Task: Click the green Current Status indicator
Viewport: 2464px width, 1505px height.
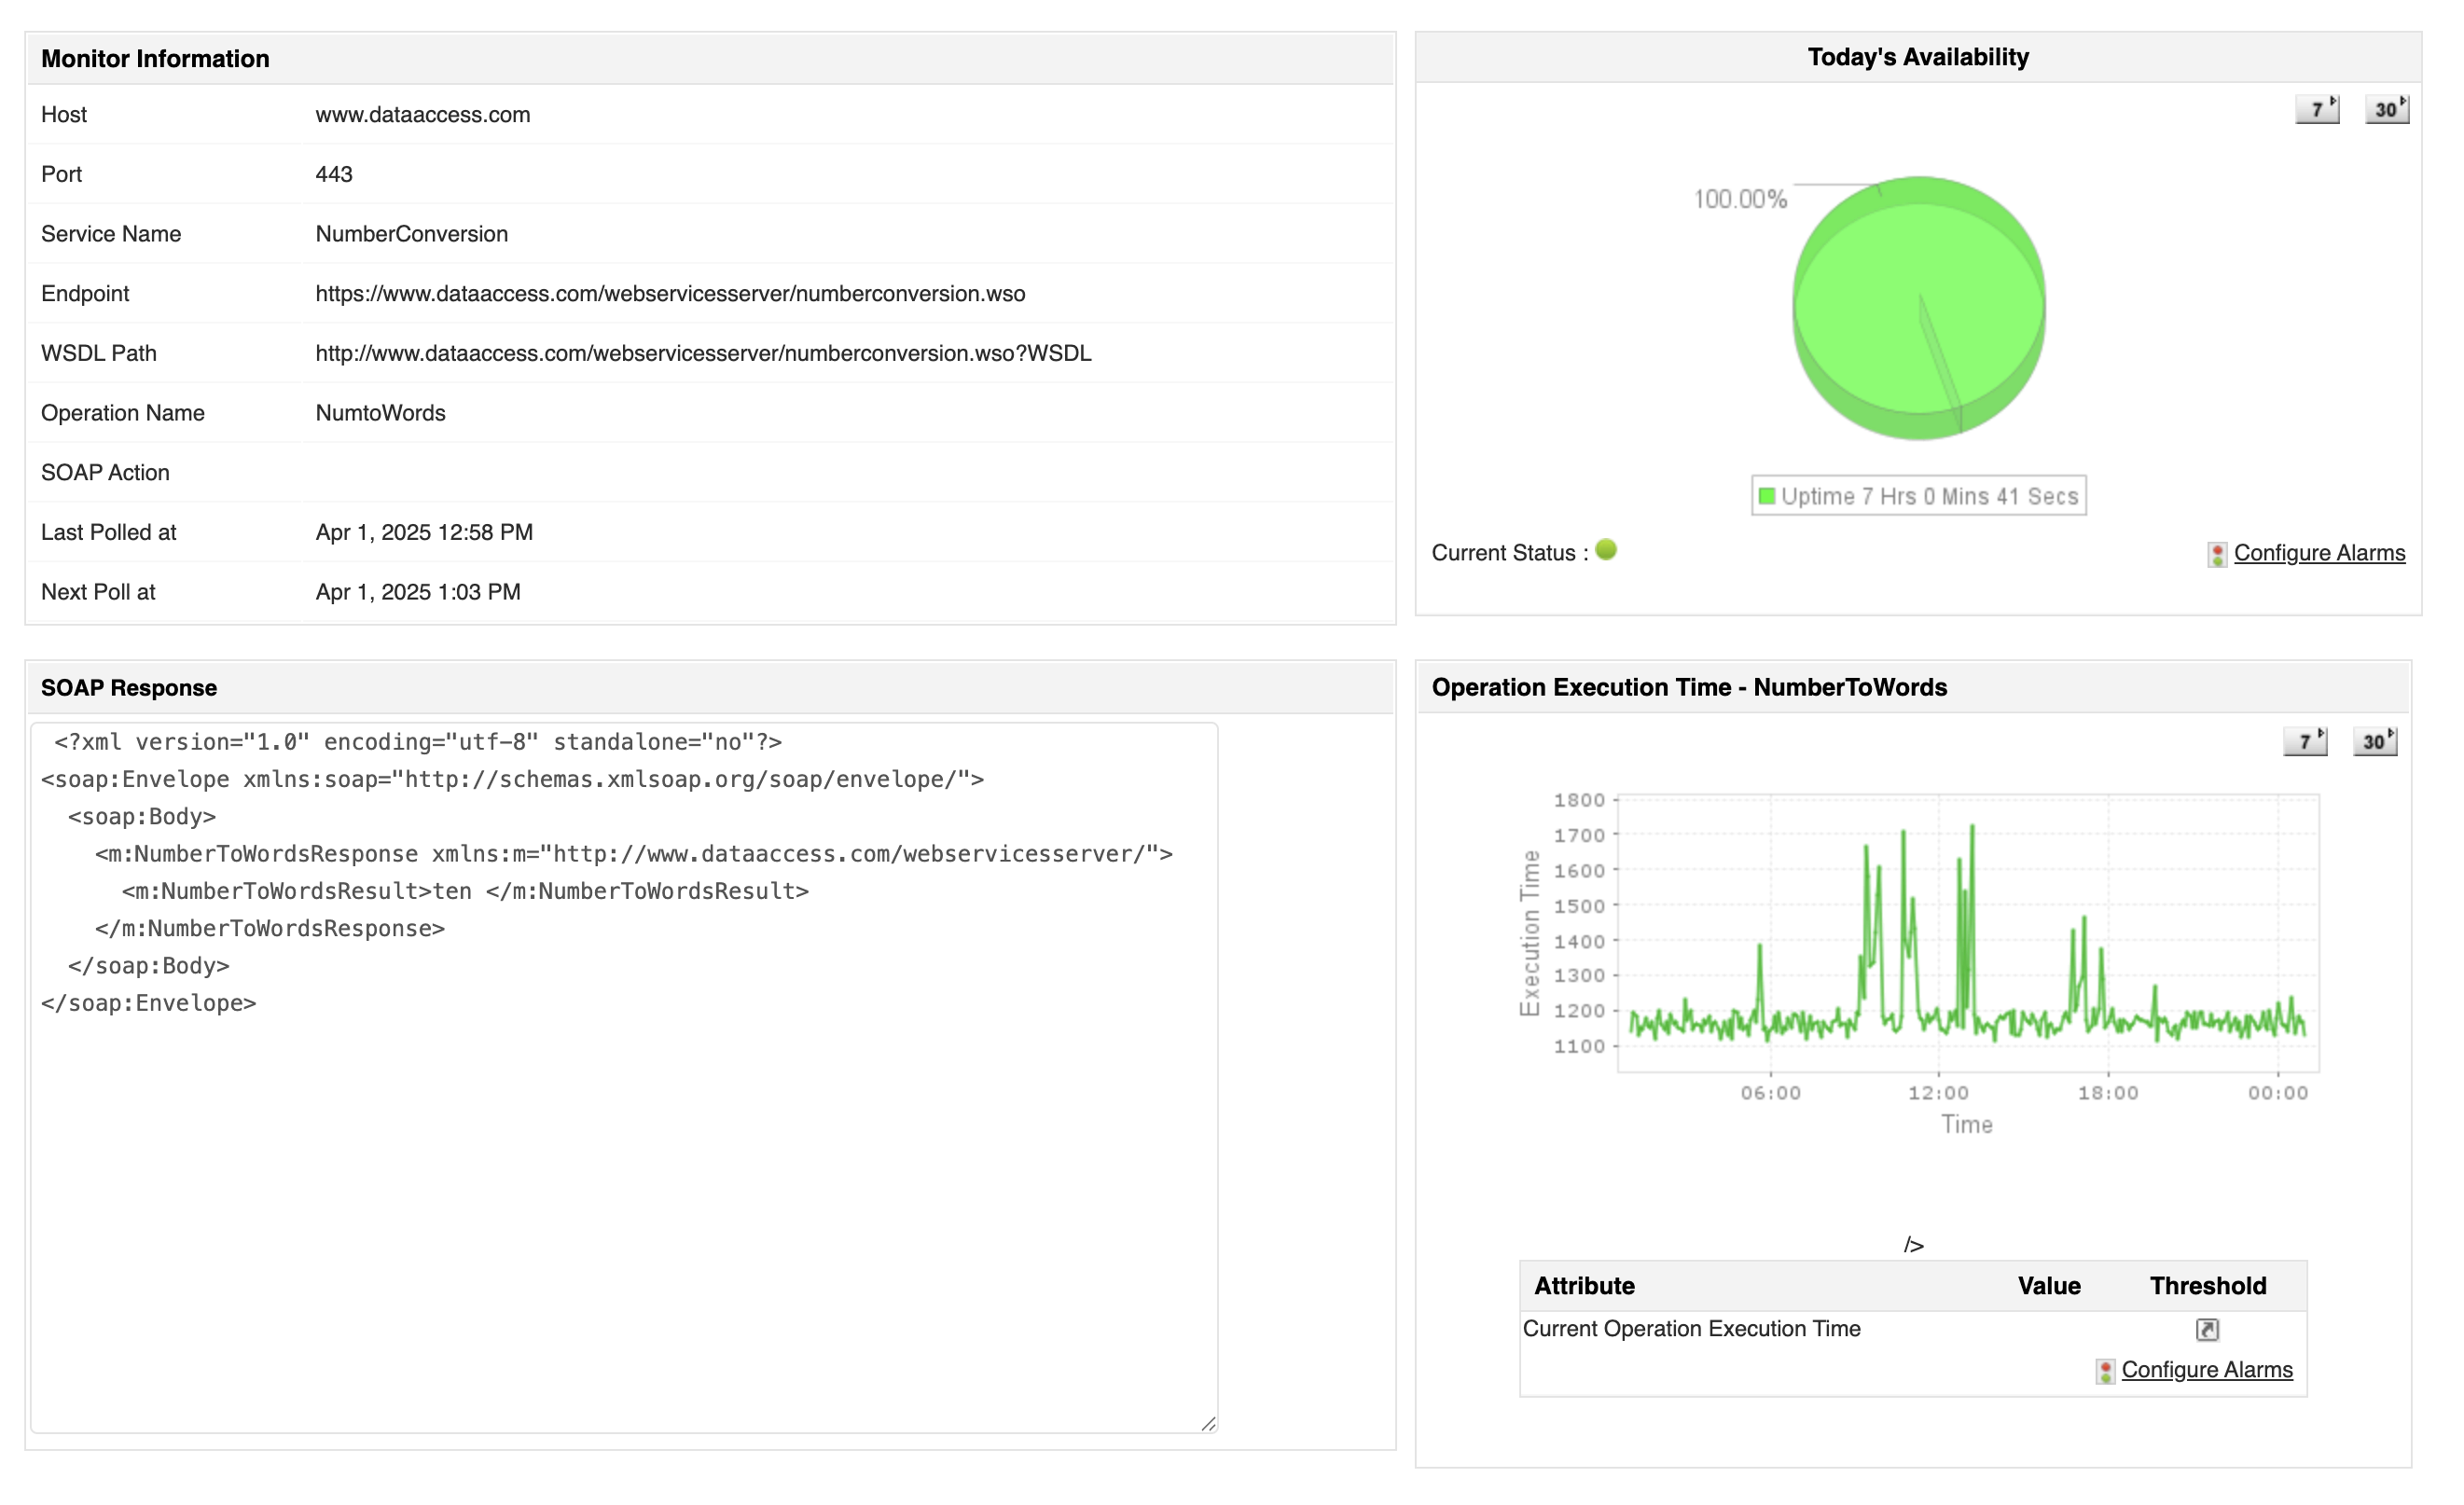Action: tap(1607, 550)
